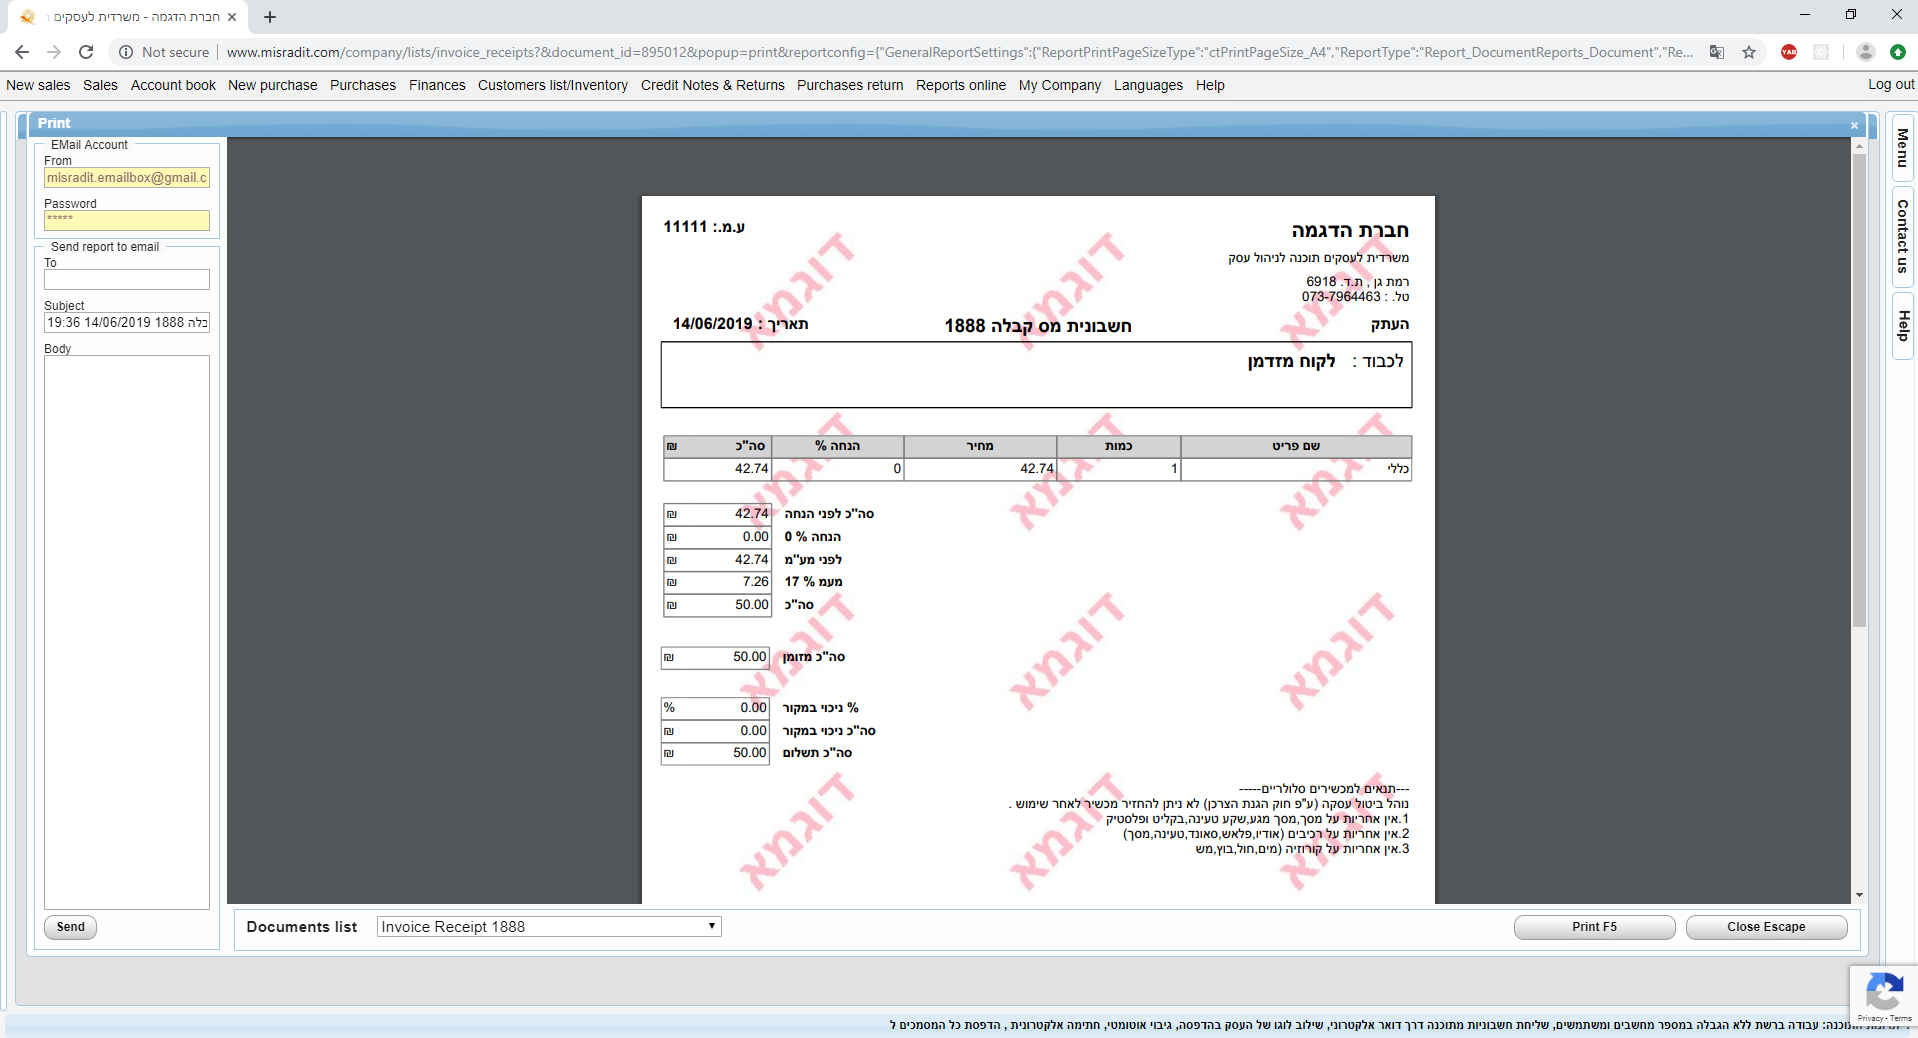Click the total amount 50.00 cell
This screenshot has height=1038, width=1918.
(x=717, y=605)
